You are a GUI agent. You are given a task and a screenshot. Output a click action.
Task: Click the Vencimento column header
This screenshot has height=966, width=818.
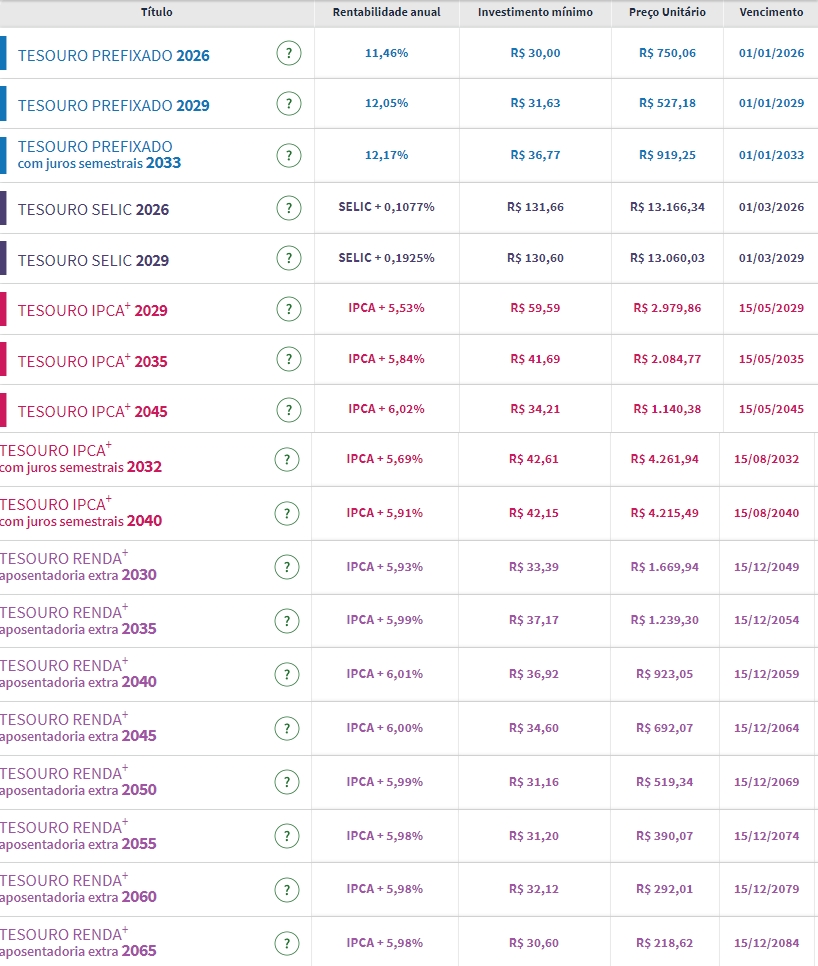tap(770, 12)
